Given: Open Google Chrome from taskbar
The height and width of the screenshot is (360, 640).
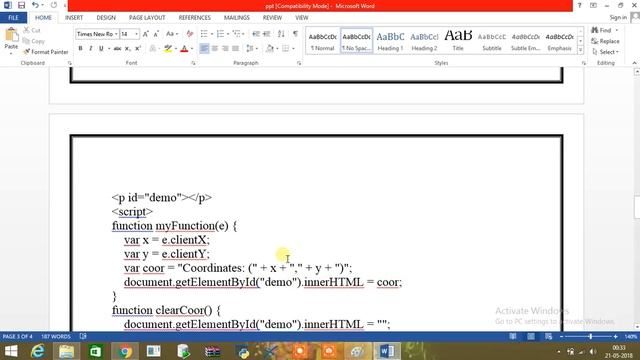Looking at the screenshot, I should coord(125,351).
